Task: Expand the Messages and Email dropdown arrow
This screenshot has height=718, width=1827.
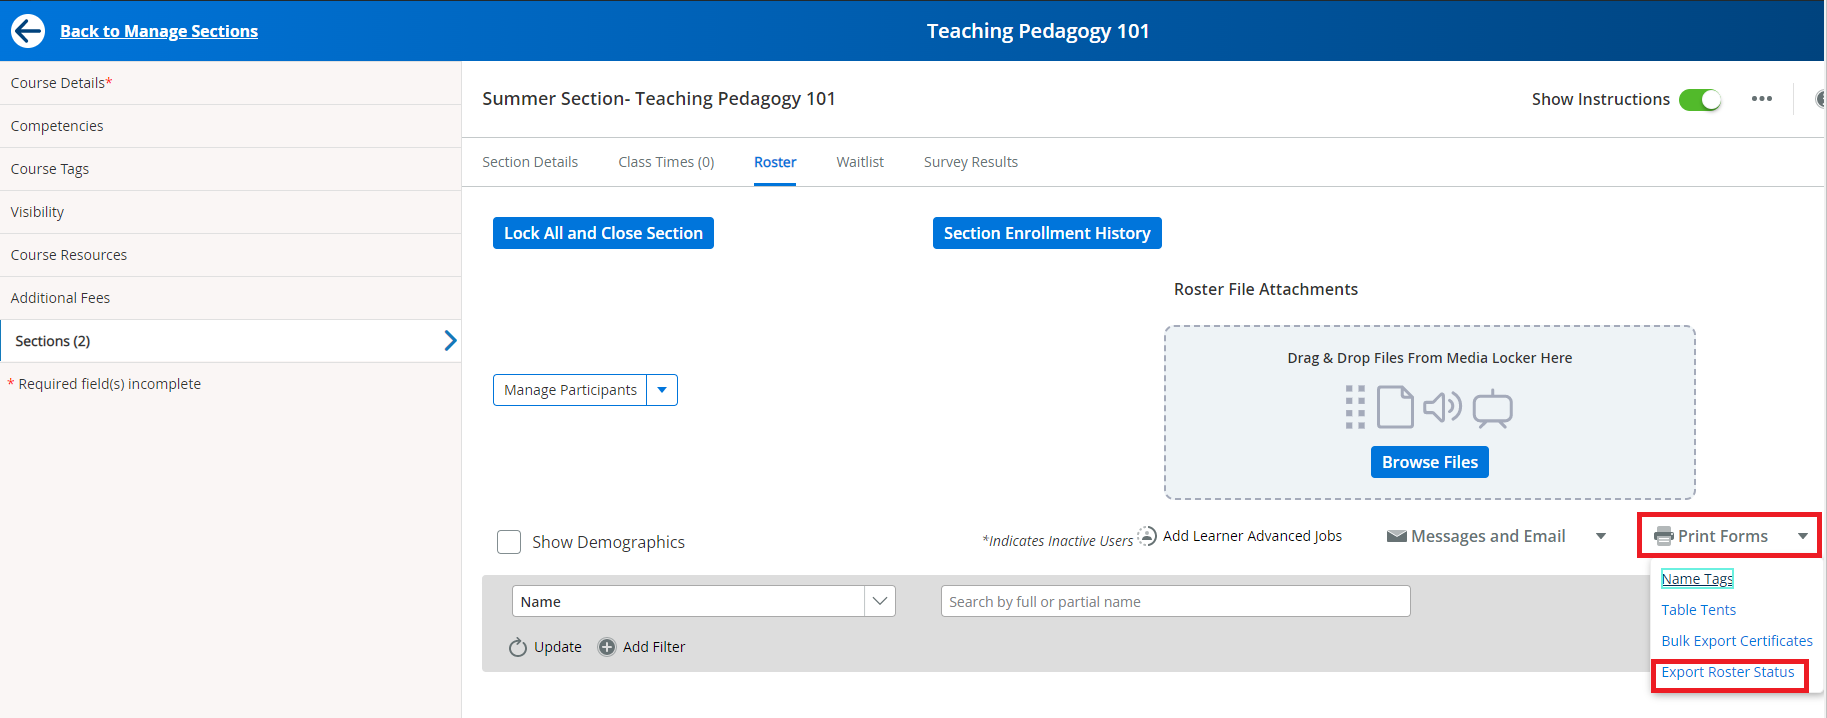Action: pos(1601,537)
